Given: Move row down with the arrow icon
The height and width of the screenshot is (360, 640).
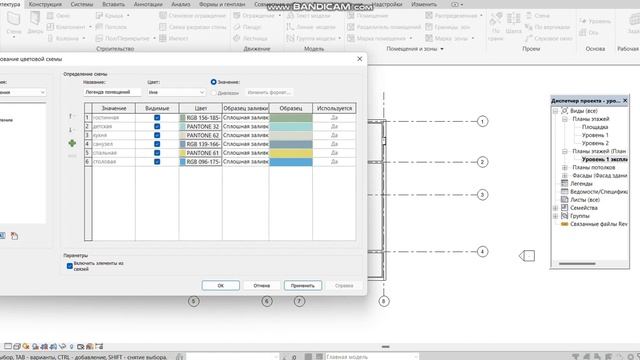Looking at the screenshot, I should [71, 130].
